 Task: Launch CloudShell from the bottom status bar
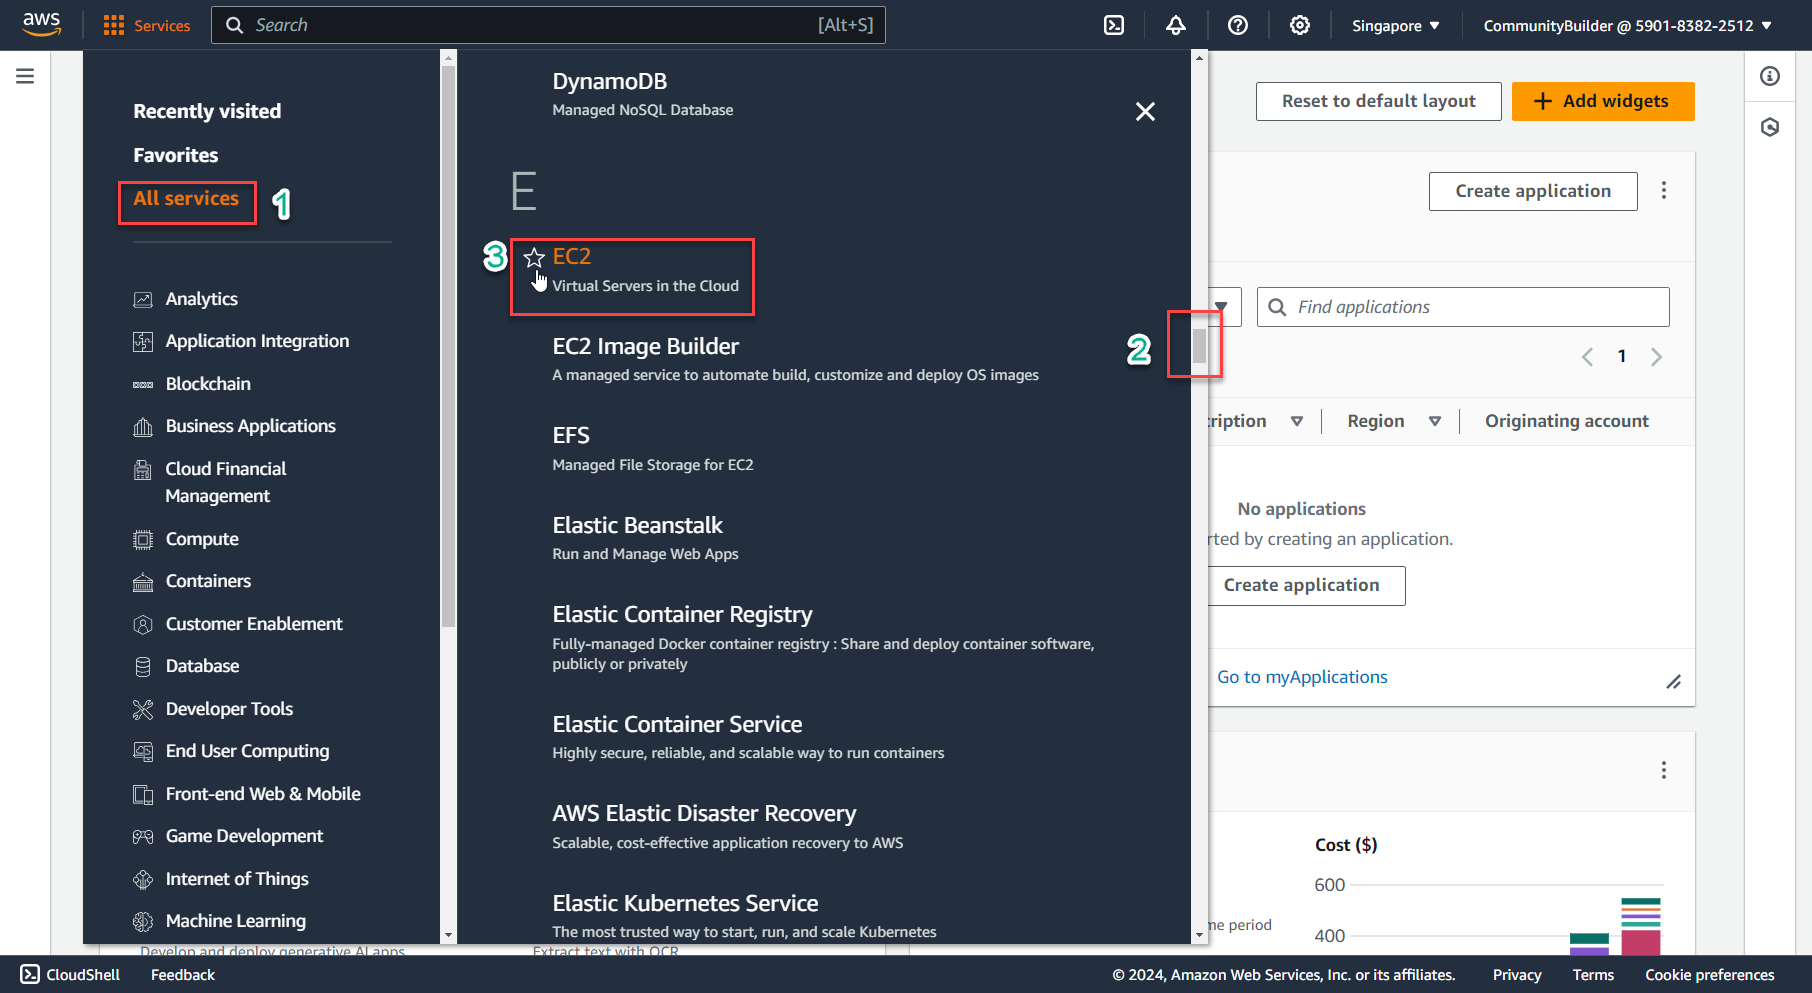click(68, 974)
